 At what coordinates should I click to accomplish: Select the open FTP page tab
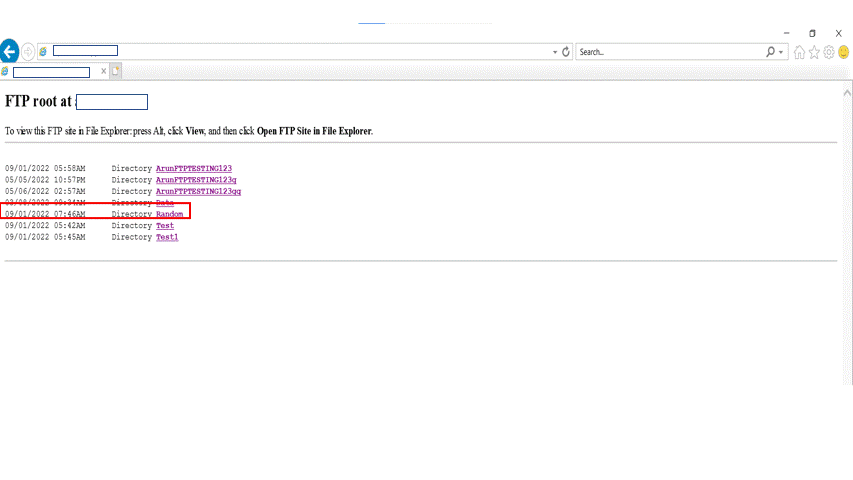point(50,71)
